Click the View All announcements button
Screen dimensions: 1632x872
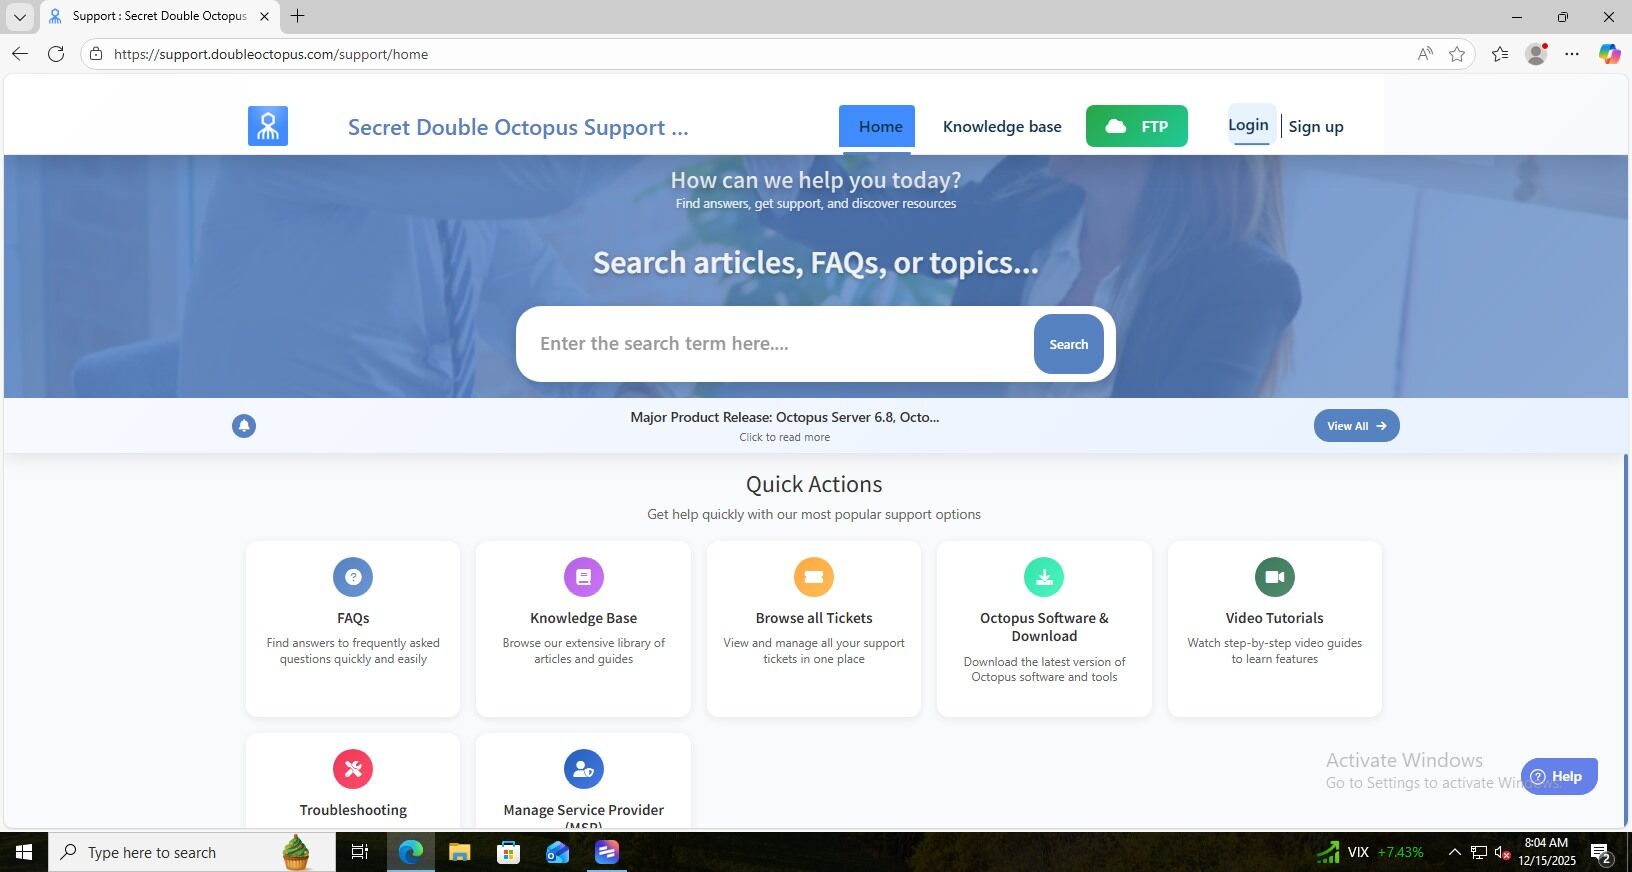click(x=1357, y=426)
